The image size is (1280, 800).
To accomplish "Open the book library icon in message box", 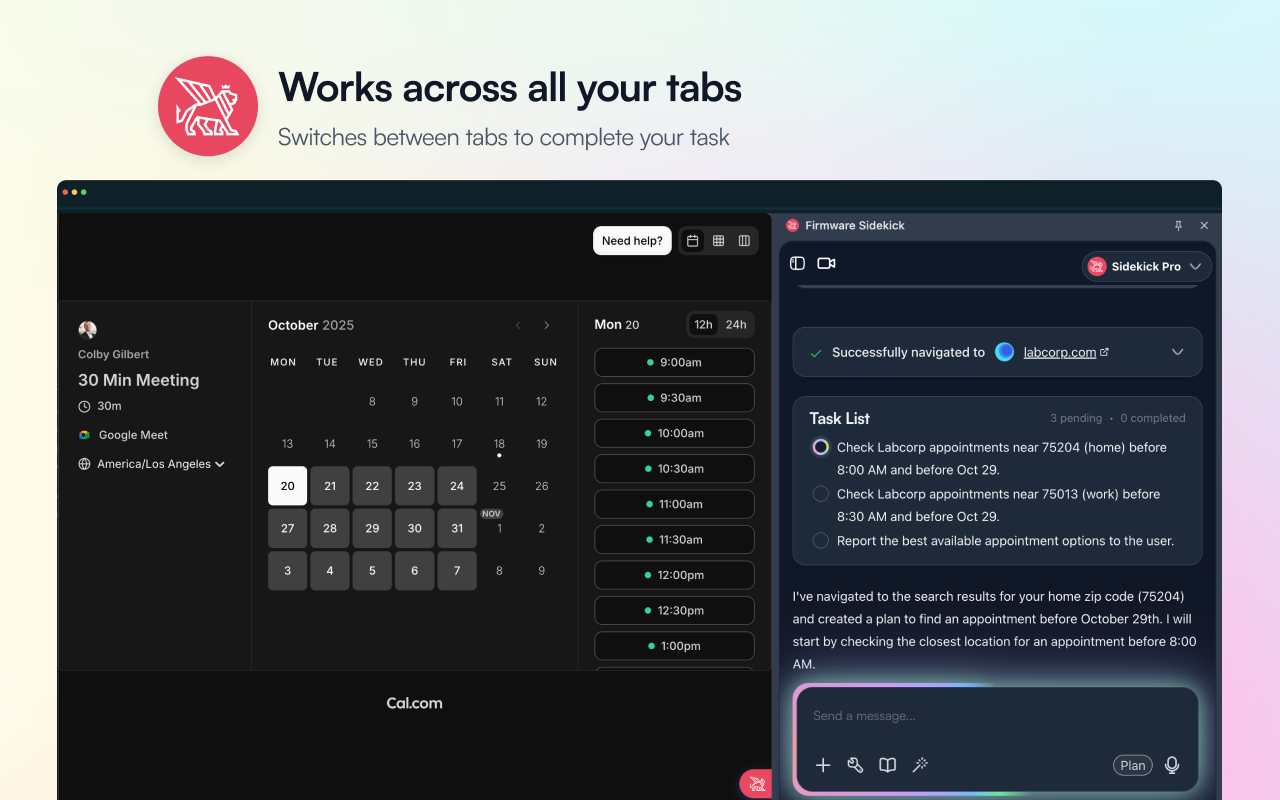I will (x=887, y=765).
